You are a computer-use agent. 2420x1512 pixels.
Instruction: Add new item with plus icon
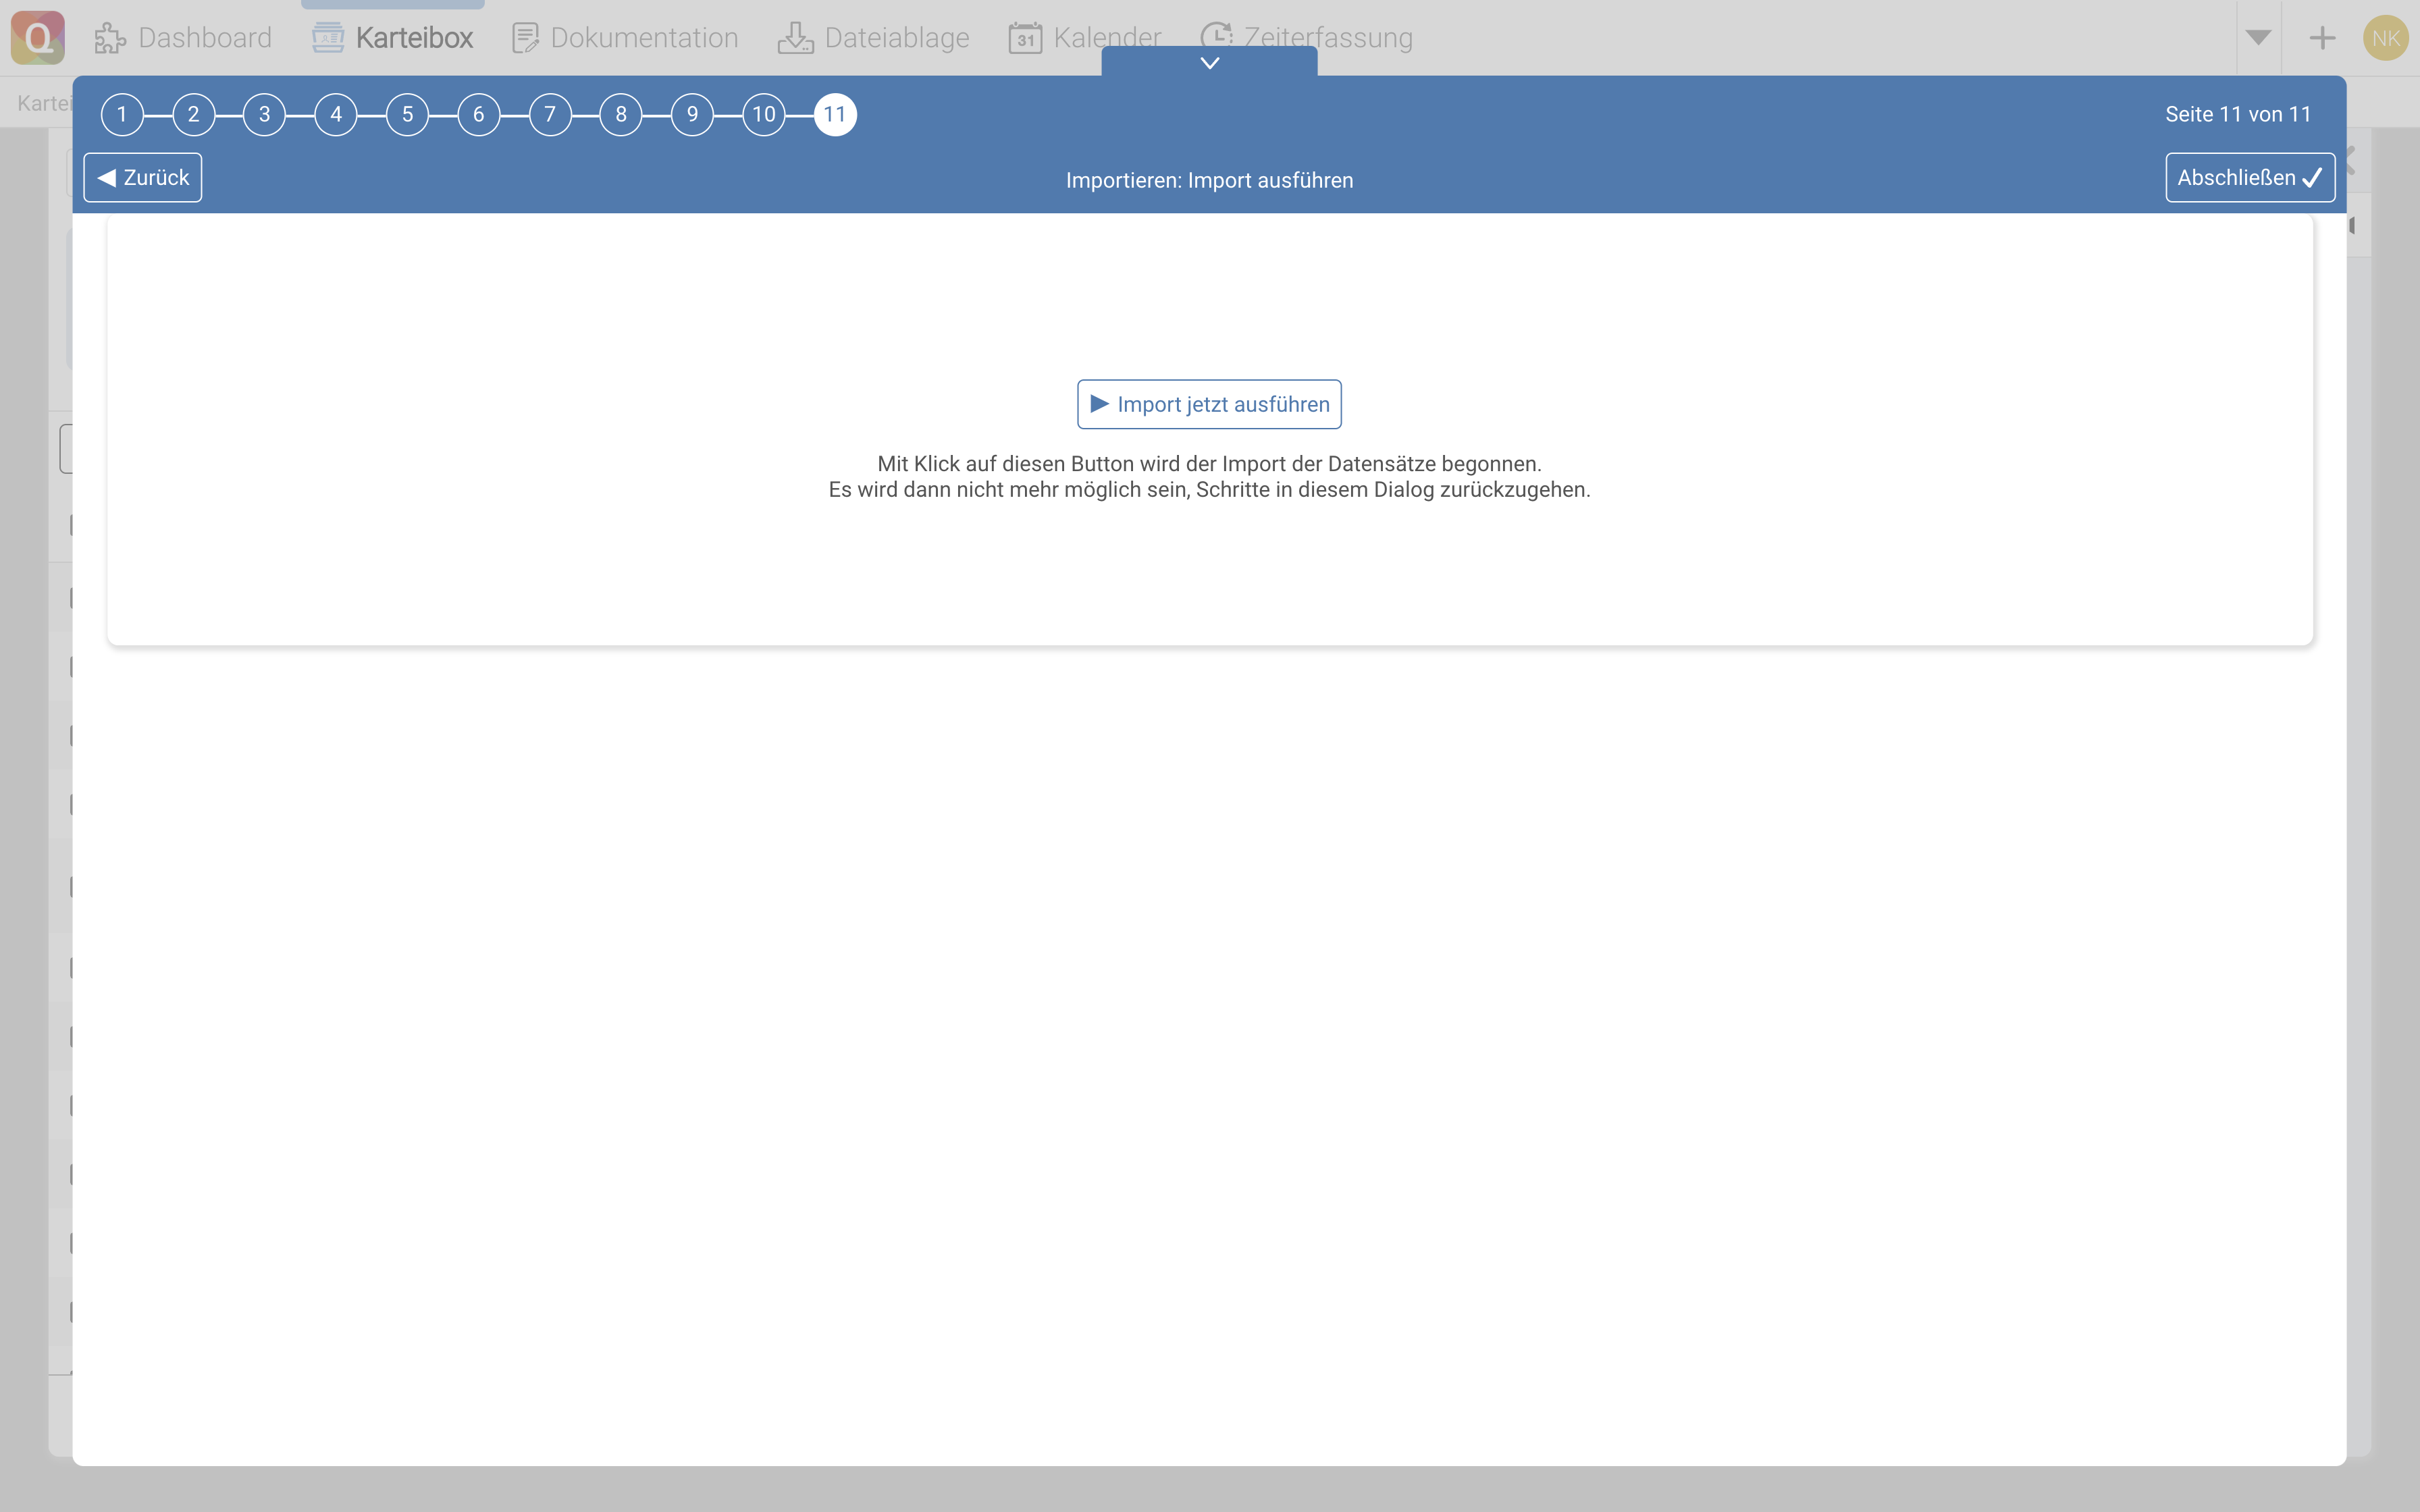pos(2322,38)
